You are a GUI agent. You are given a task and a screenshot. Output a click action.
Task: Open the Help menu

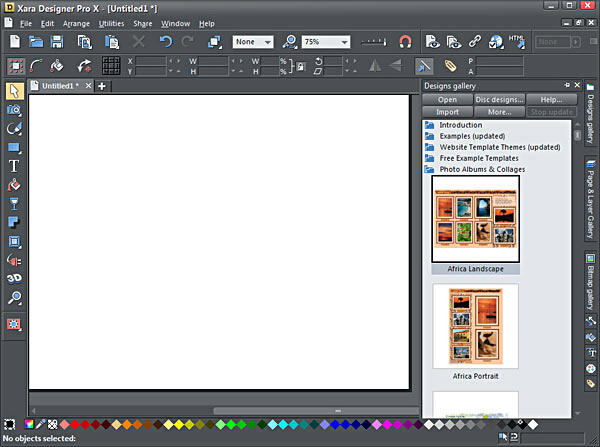(207, 24)
